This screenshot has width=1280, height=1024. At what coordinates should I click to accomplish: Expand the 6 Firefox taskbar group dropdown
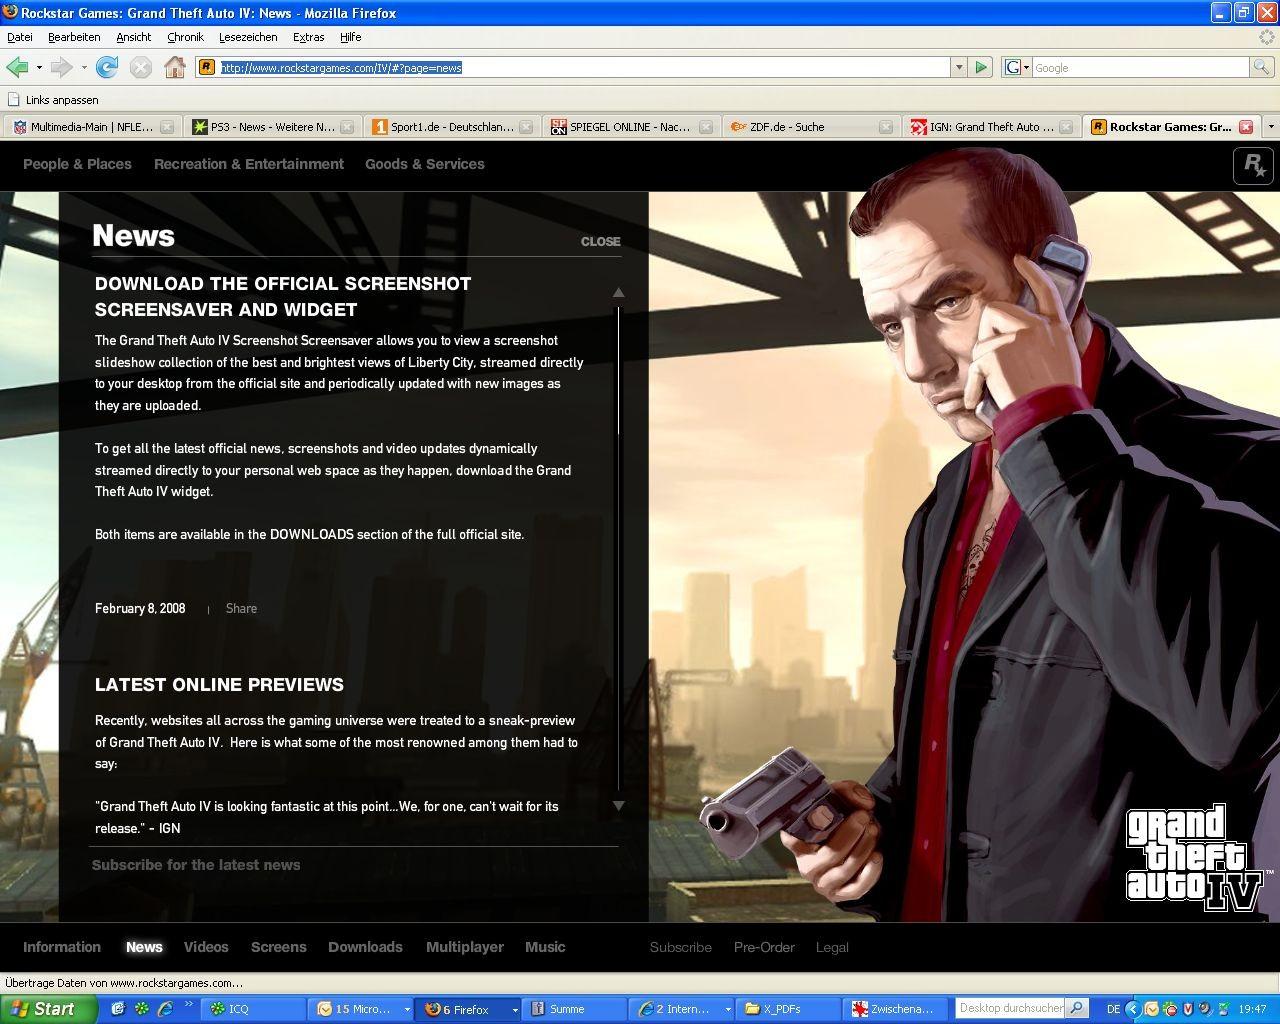pos(515,1009)
